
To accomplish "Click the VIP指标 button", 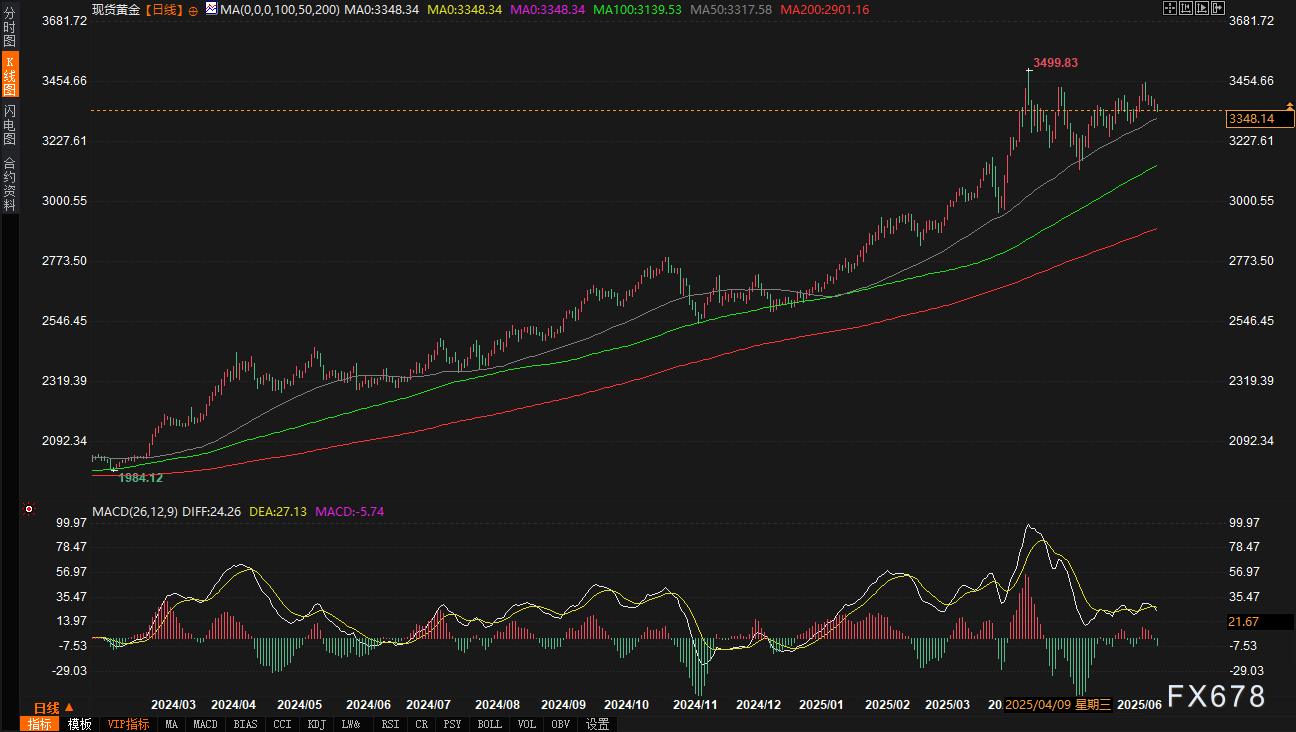I will [x=128, y=724].
